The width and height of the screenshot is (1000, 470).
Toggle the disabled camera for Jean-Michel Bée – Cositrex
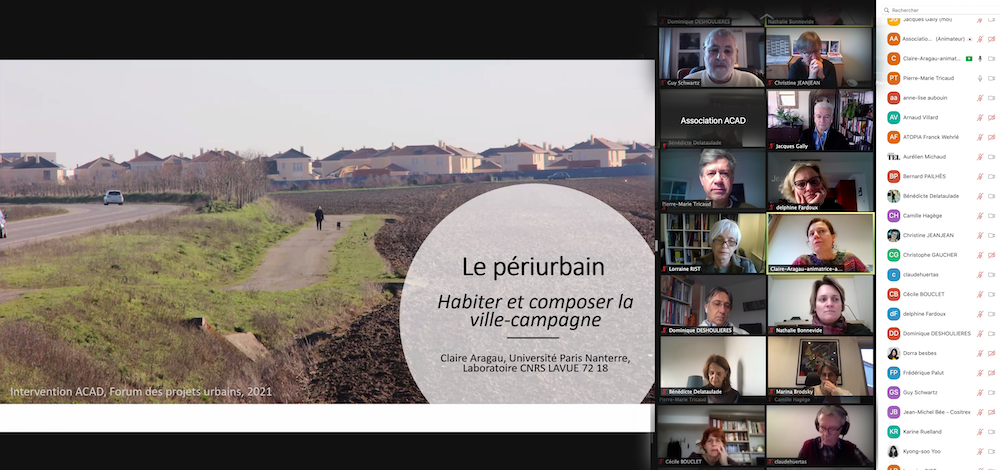pos(992,412)
